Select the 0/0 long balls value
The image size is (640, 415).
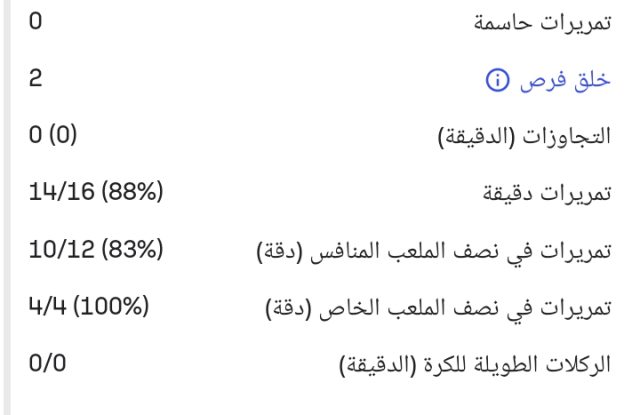[45, 362]
